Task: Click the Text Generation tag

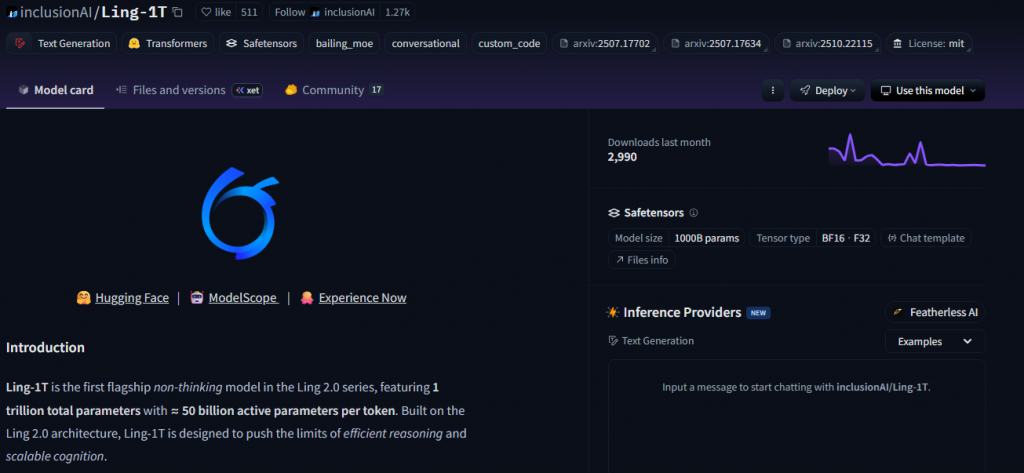Action: point(62,43)
